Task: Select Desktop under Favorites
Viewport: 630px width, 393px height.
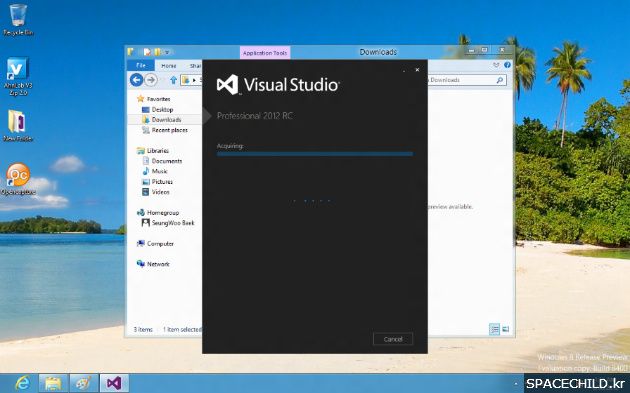Action: [162, 109]
